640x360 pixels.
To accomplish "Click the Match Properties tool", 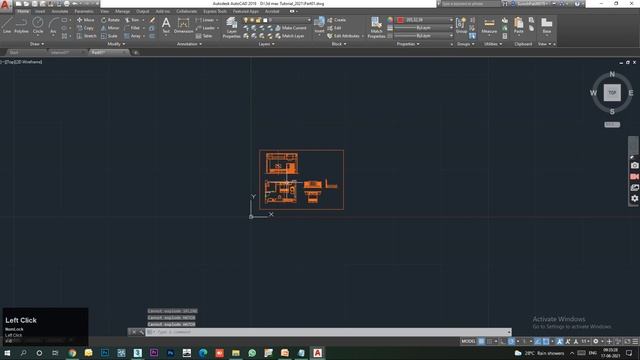I will (x=376, y=28).
